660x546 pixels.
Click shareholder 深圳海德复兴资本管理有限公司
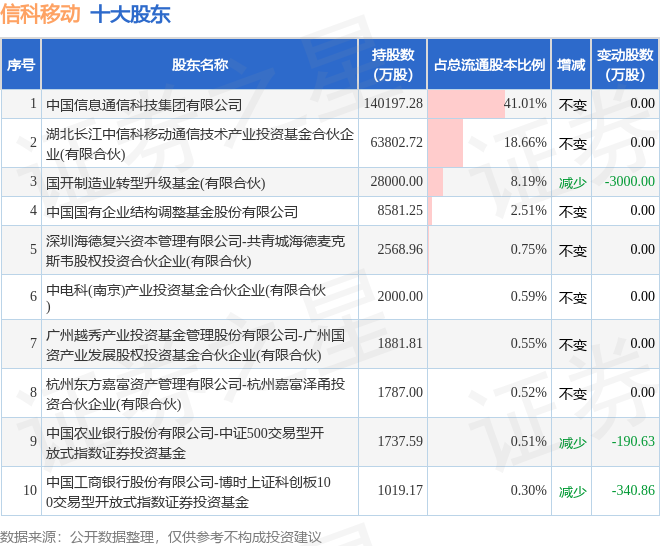195,251
